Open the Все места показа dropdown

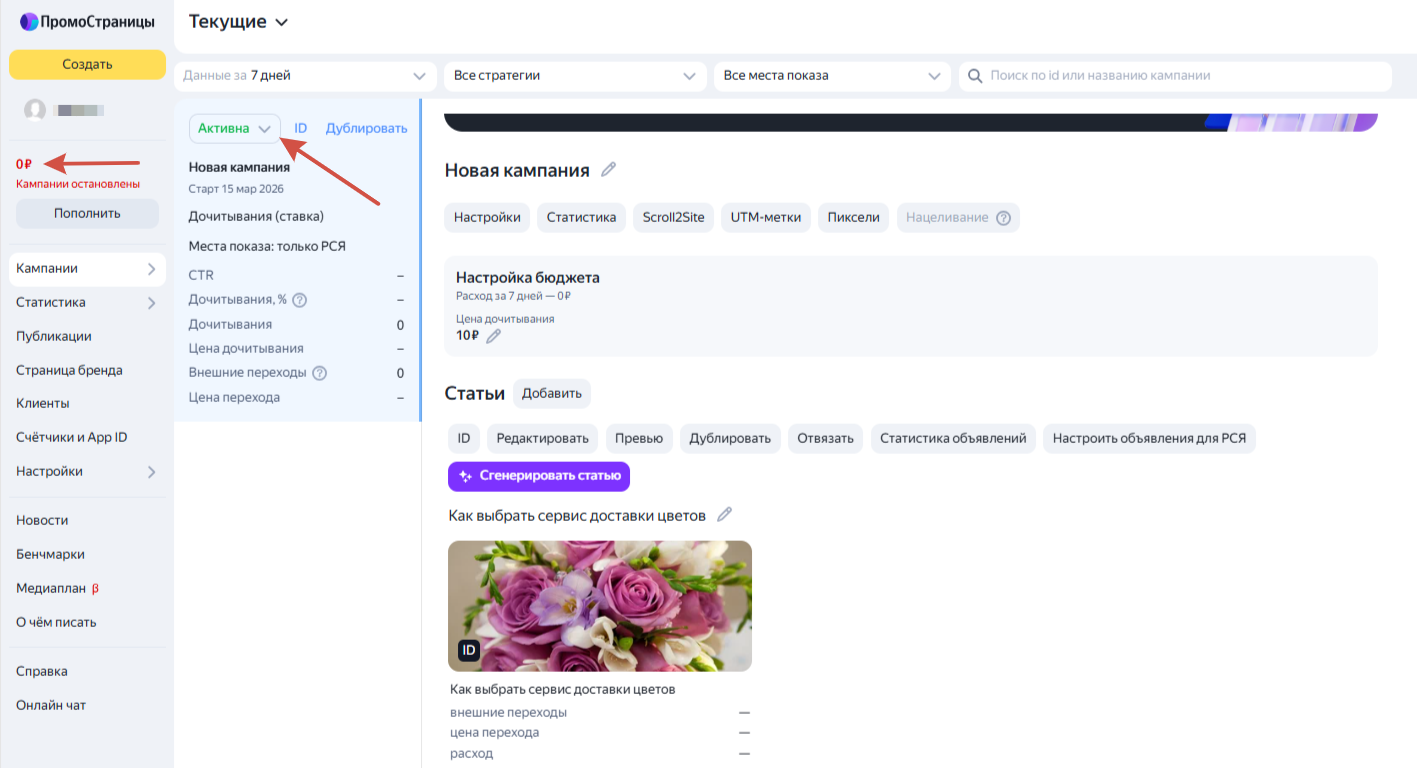(x=831, y=76)
